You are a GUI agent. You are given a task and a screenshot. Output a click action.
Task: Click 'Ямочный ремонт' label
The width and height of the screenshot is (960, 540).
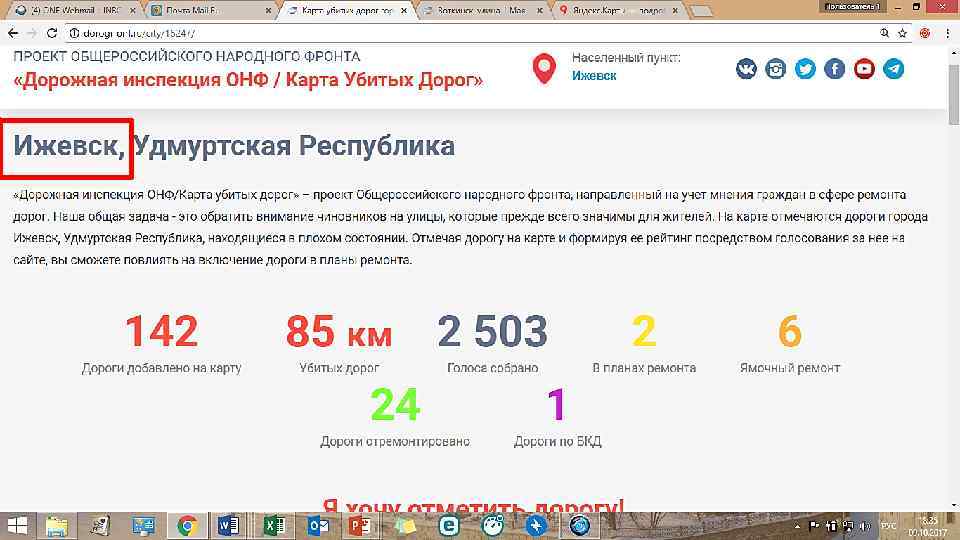point(790,368)
